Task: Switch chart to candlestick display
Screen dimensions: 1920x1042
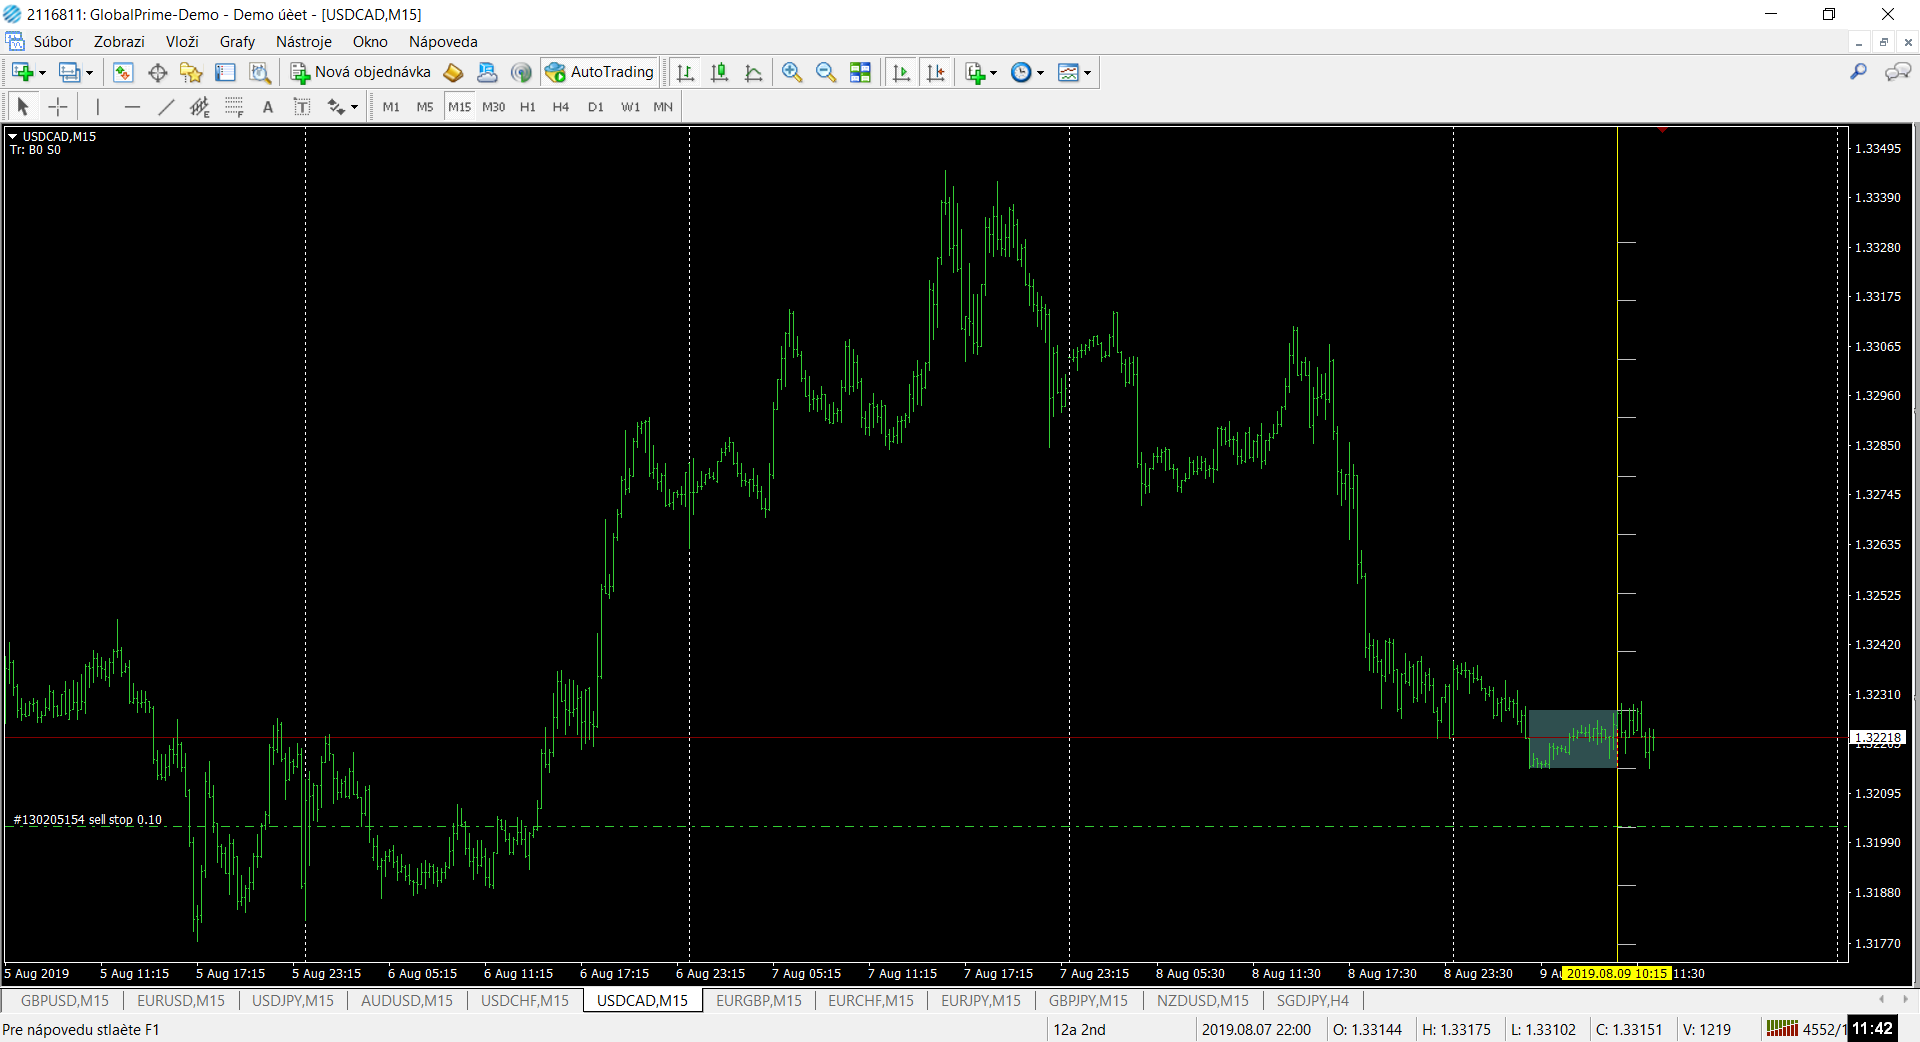Action: point(719,72)
